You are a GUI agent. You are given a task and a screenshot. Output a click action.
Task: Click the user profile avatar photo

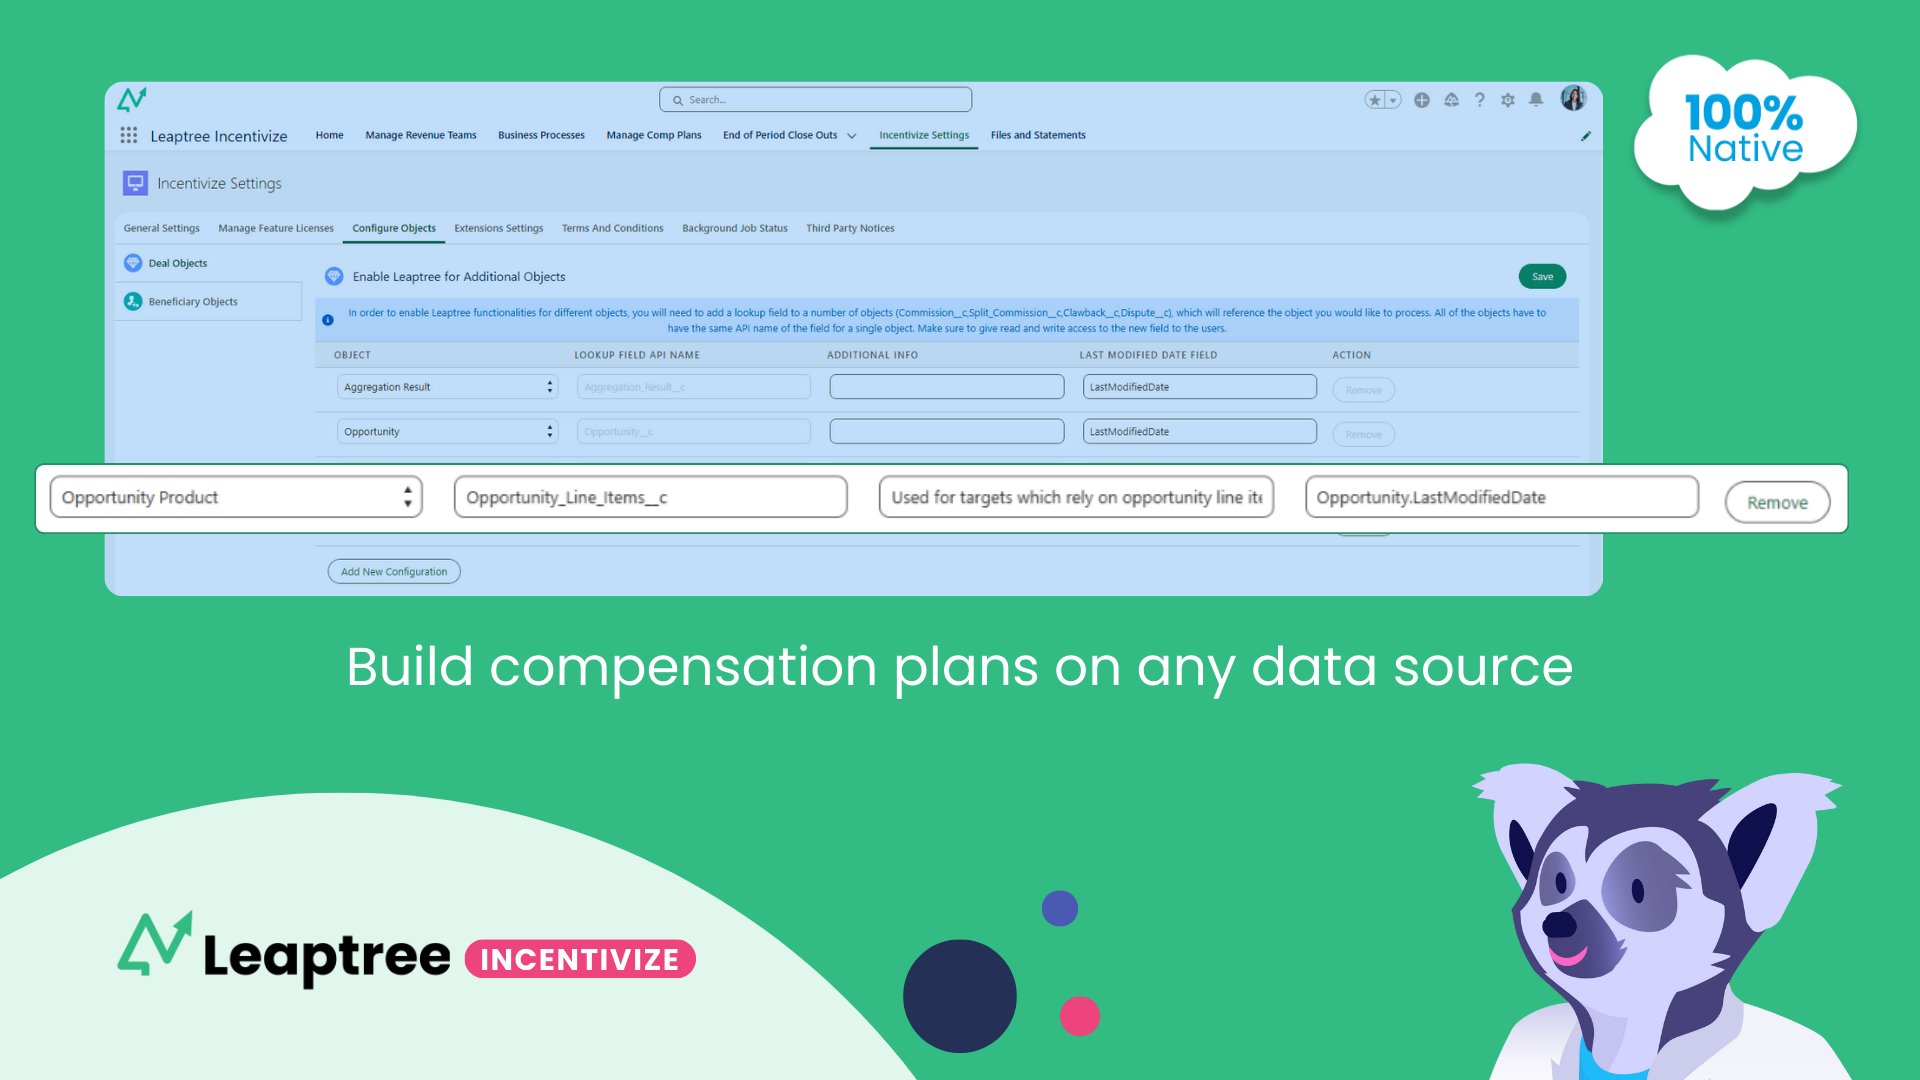pyautogui.click(x=1573, y=98)
